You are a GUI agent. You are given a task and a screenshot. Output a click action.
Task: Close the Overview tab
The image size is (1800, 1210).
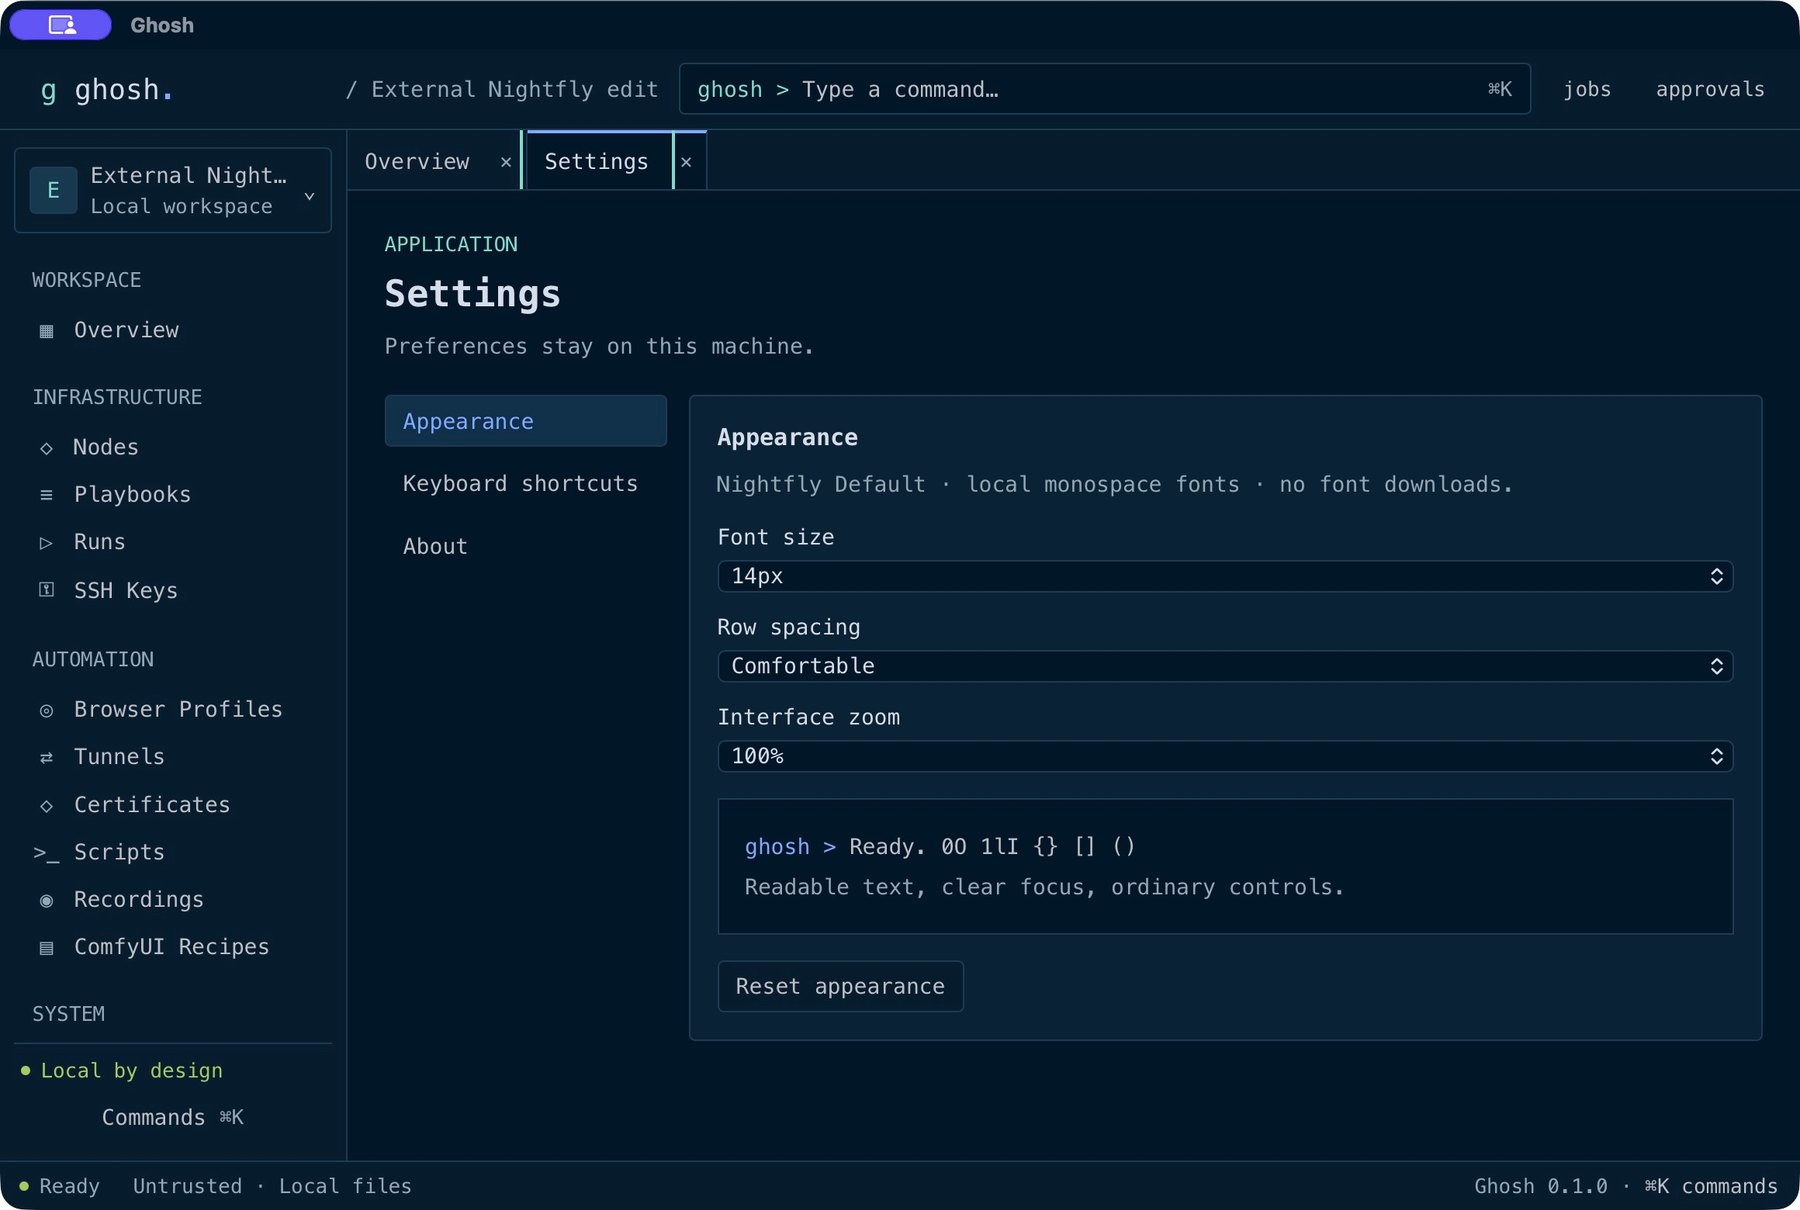tap(506, 162)
